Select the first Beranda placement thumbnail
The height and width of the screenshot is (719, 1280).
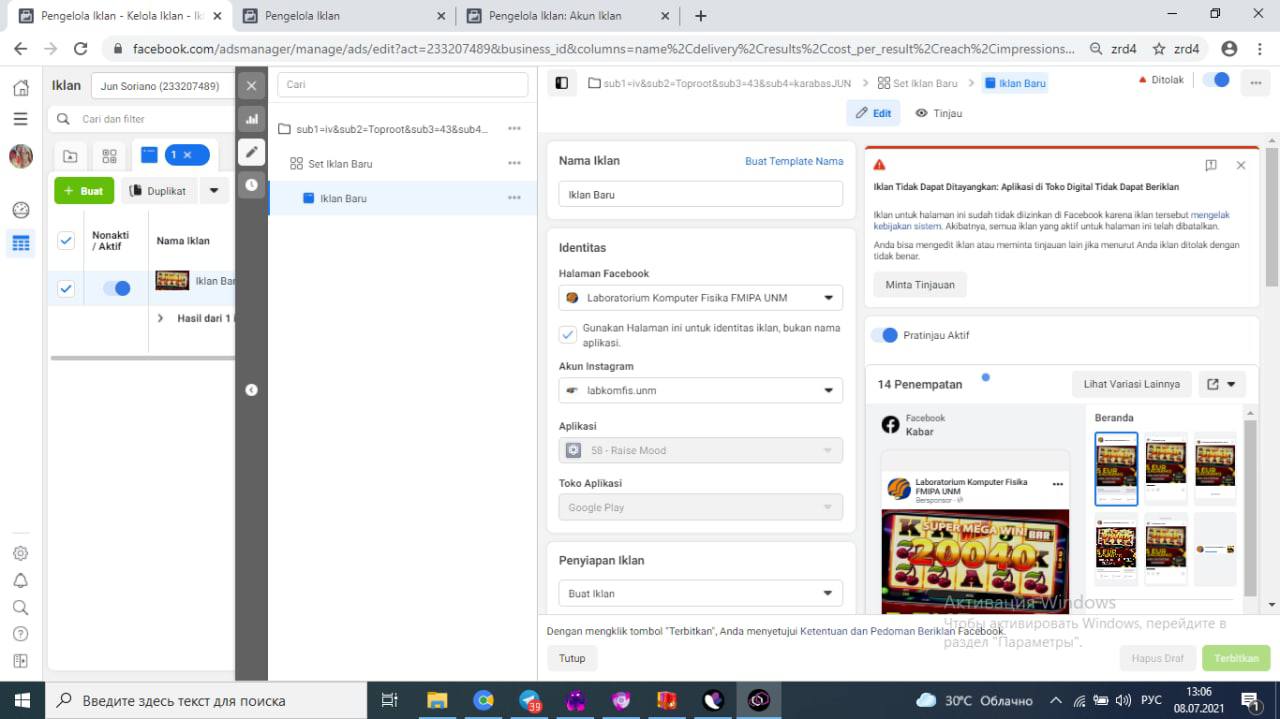[x=1116, y=469]
